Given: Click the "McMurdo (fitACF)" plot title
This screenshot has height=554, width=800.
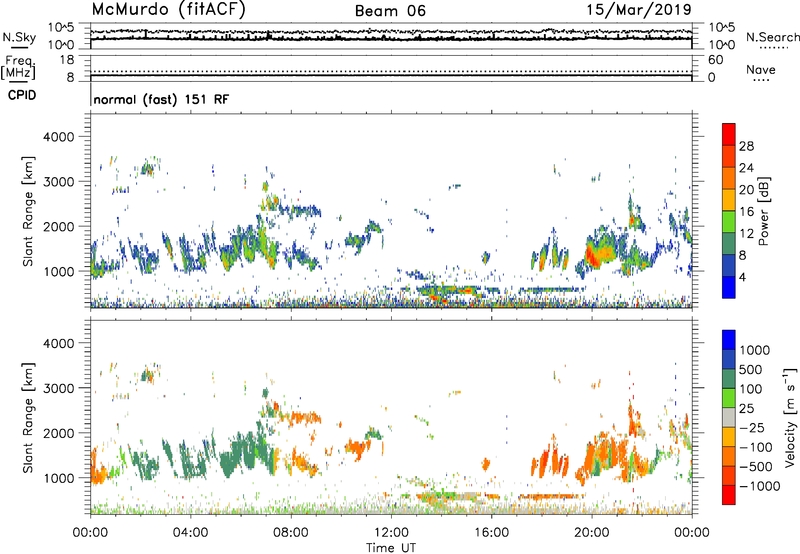Looking at the screenshot, I should [x=168, y=10].
